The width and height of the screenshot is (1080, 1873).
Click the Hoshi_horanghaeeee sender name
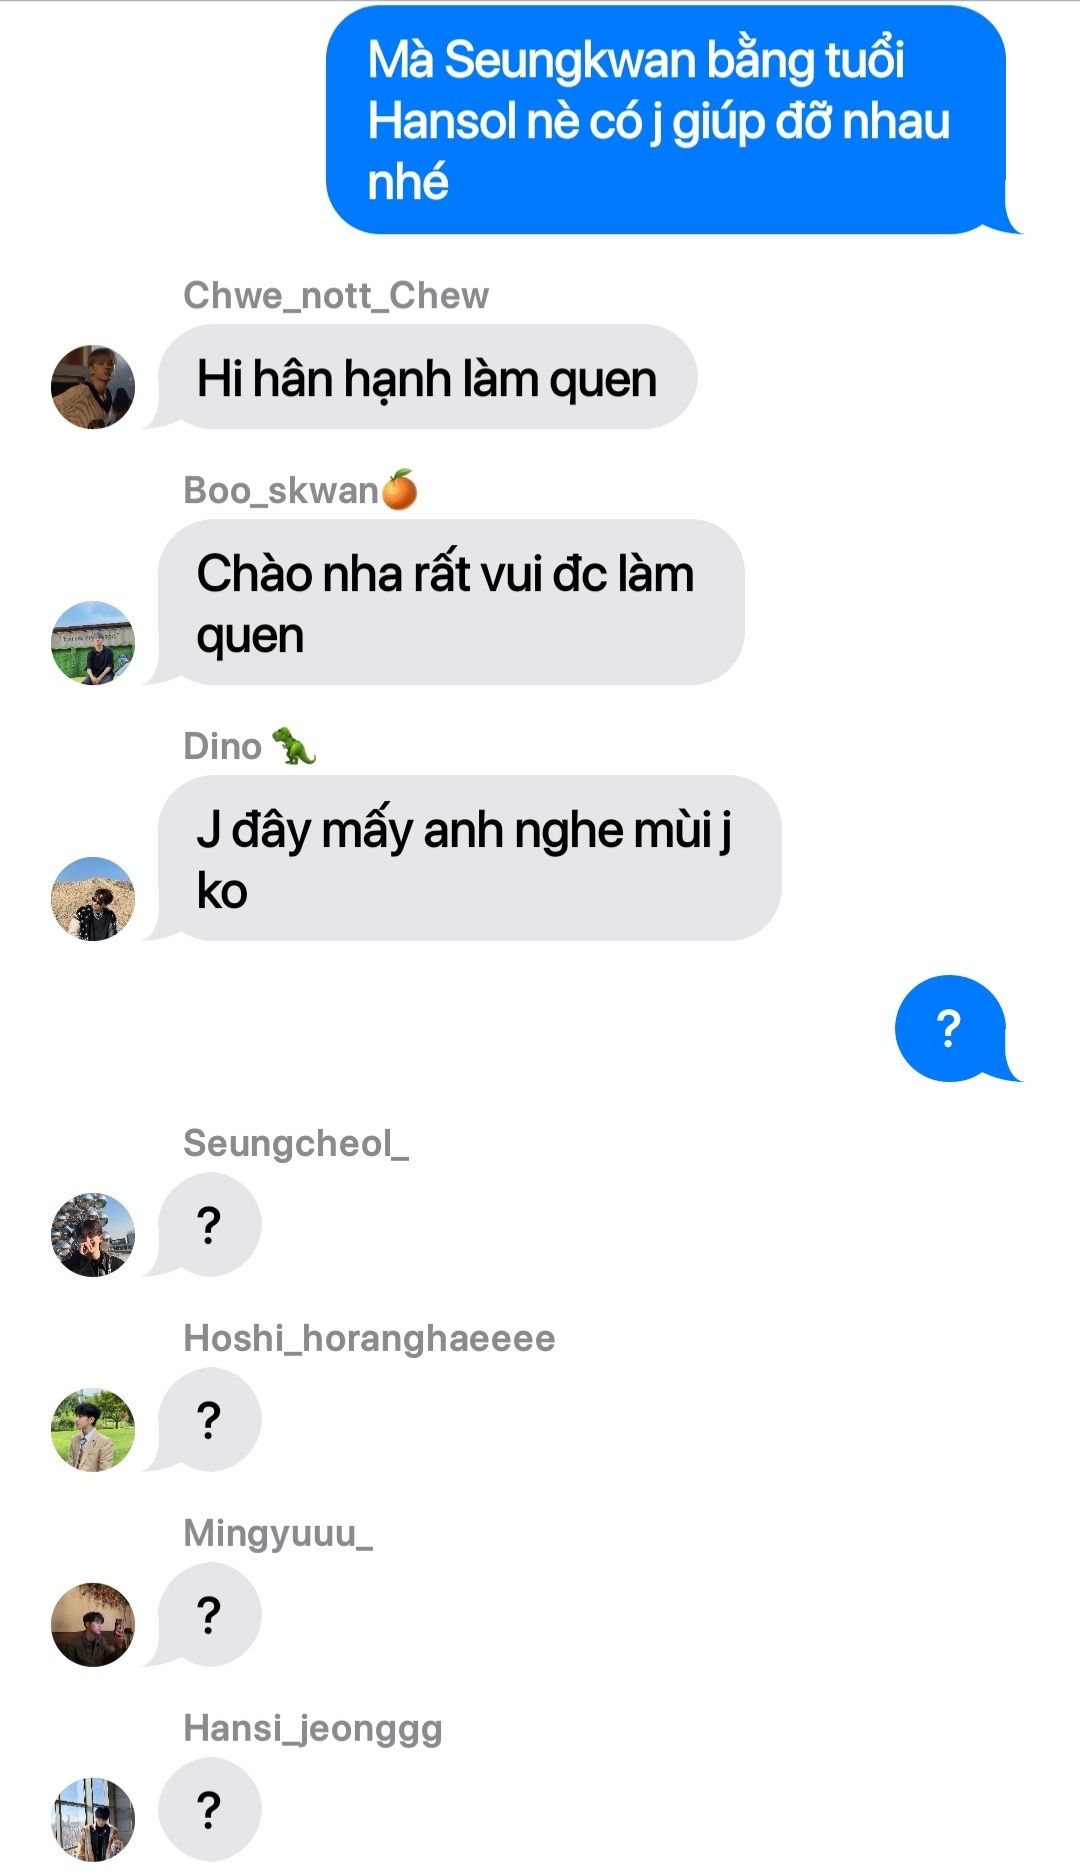click(369, 1338)
